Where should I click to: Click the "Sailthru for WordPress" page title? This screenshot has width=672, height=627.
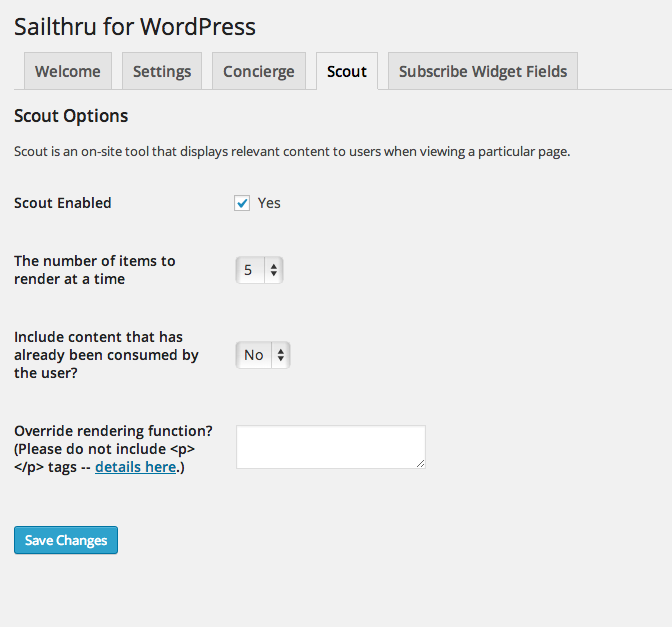pos(135,27)
